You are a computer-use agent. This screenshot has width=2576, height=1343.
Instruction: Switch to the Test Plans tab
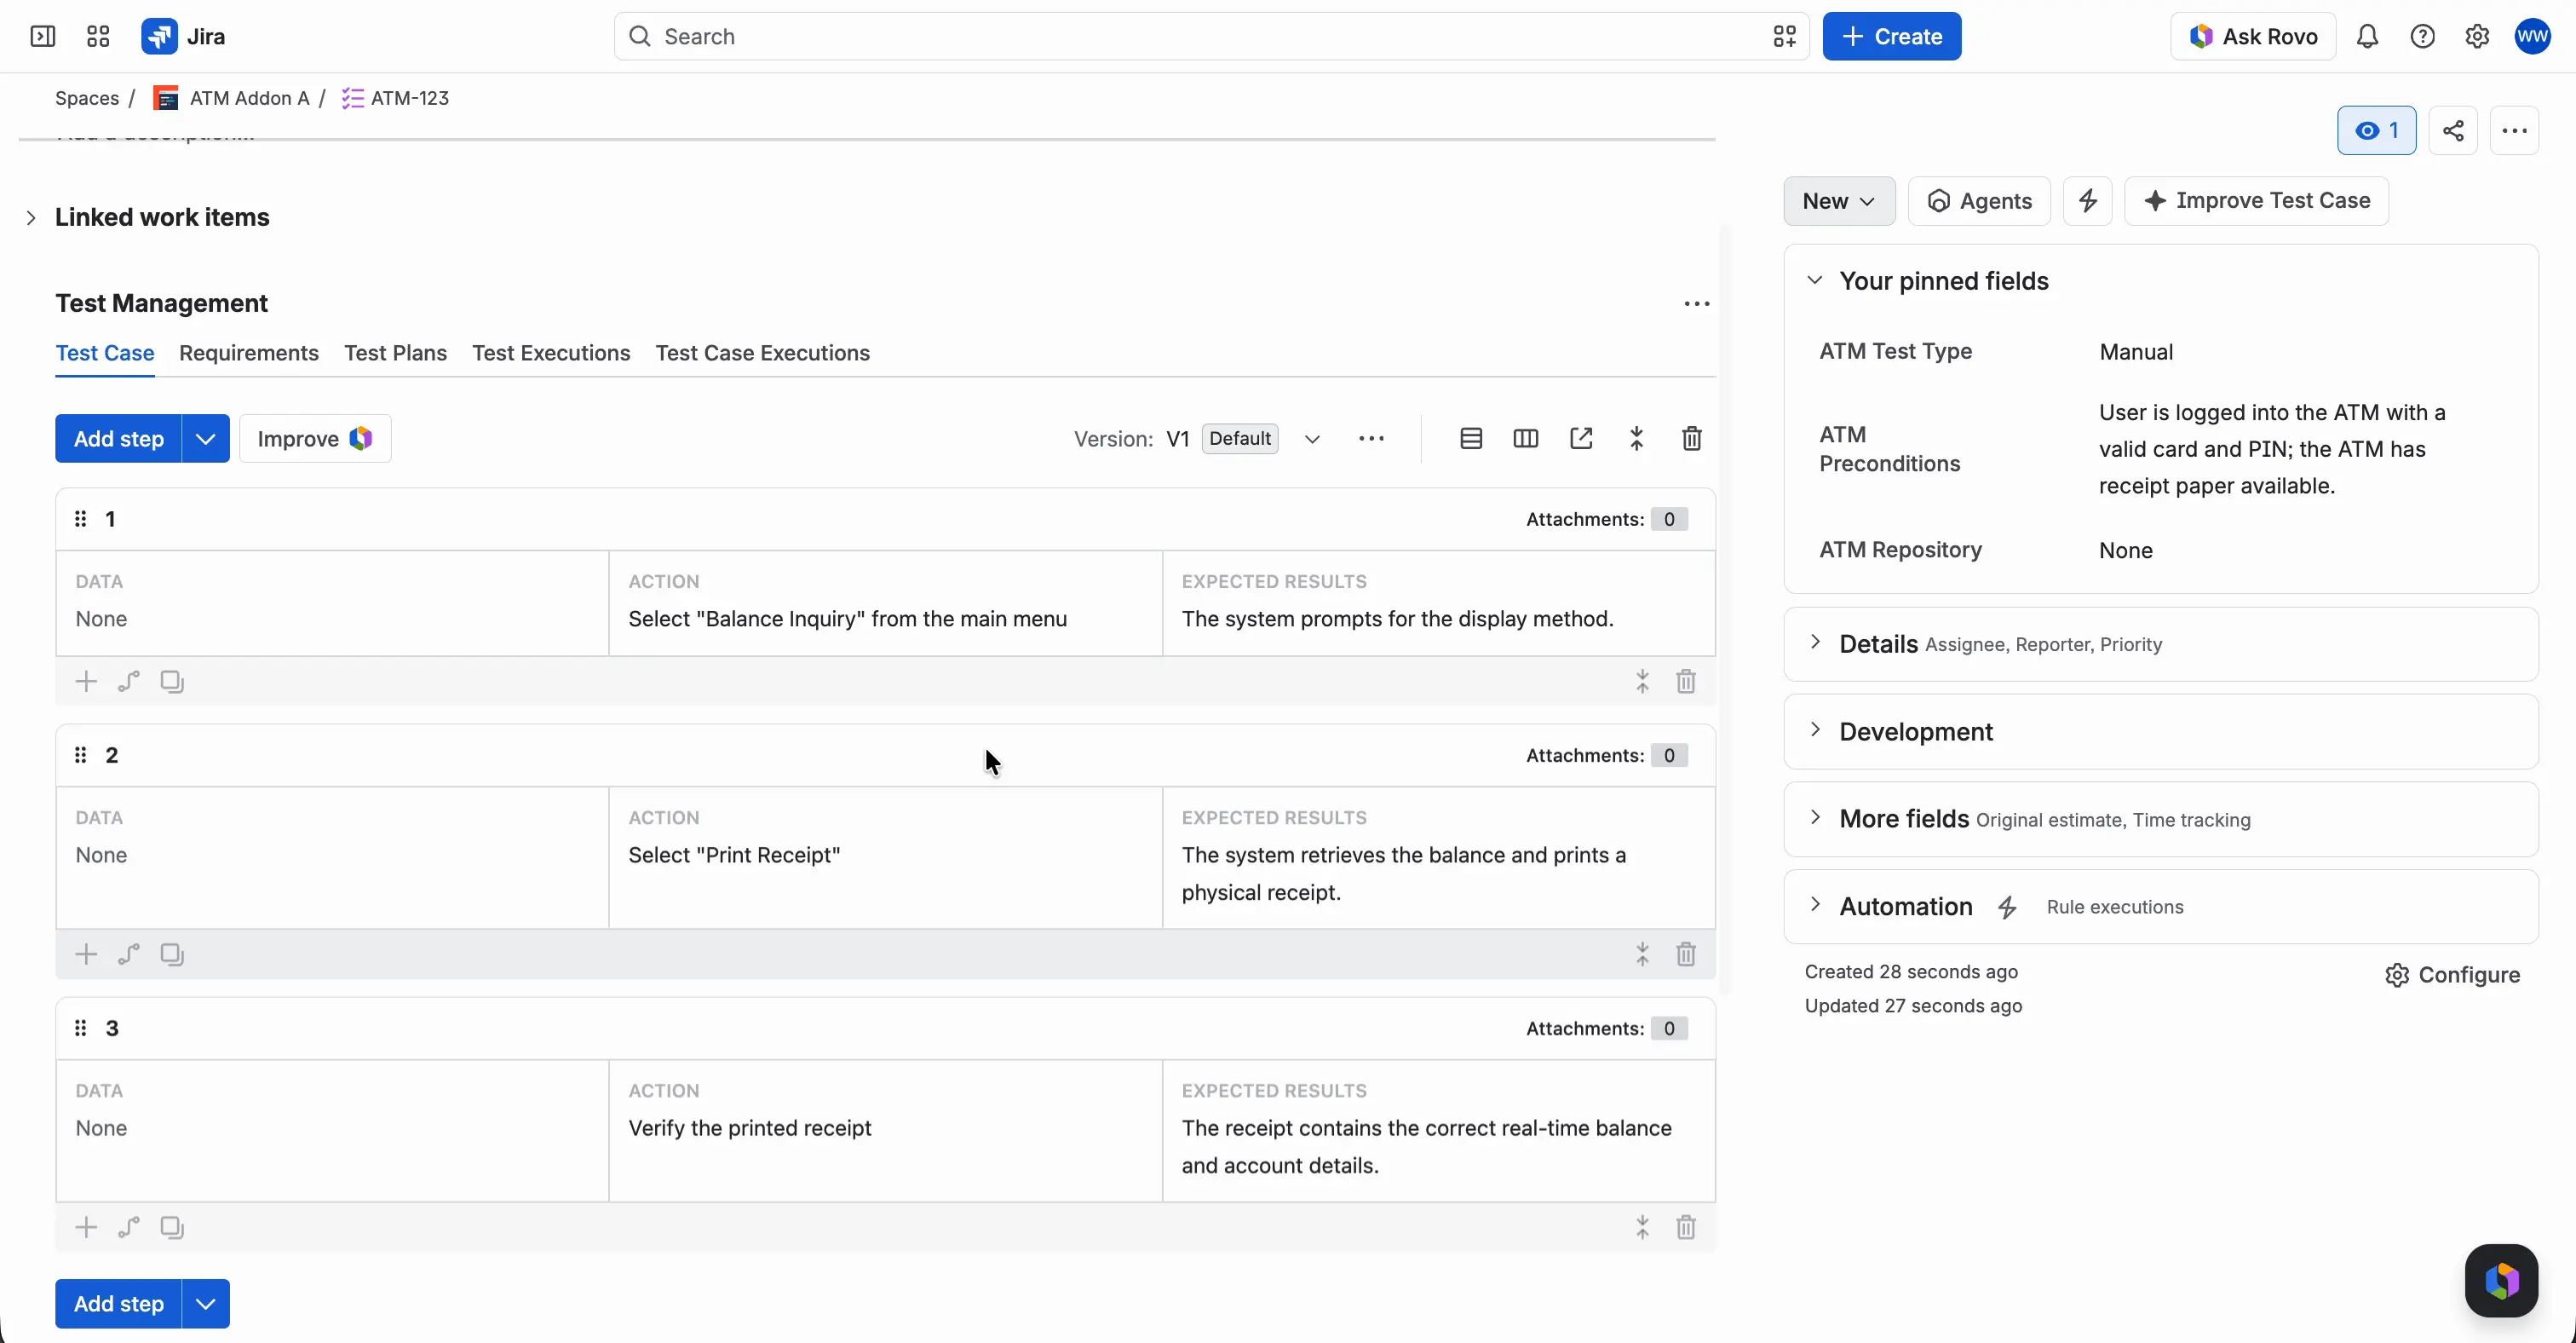tap(395, 353)
